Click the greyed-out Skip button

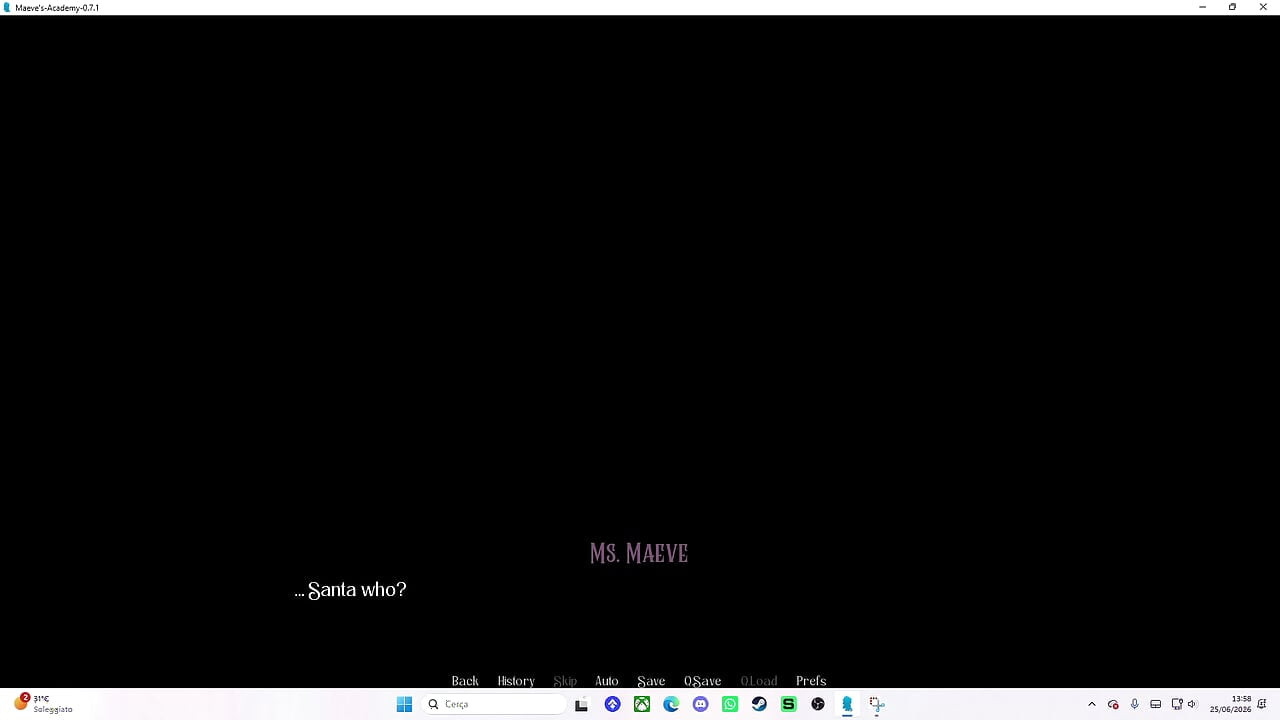pos(565,681)
